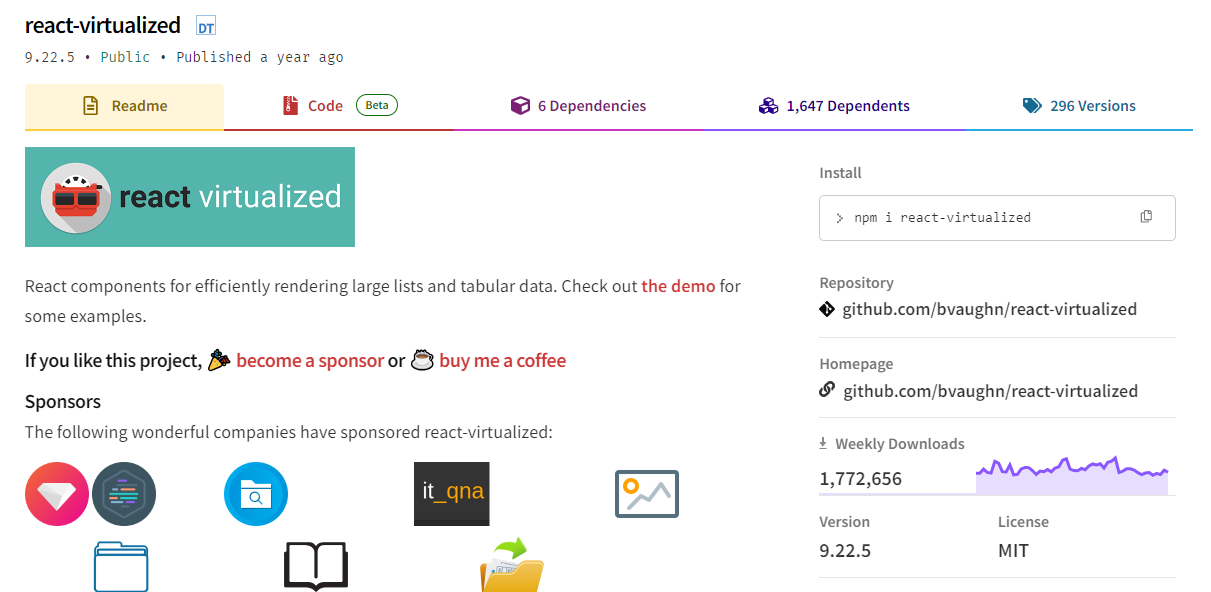Open the pink diamond sponsor logo

pos(57,494)
